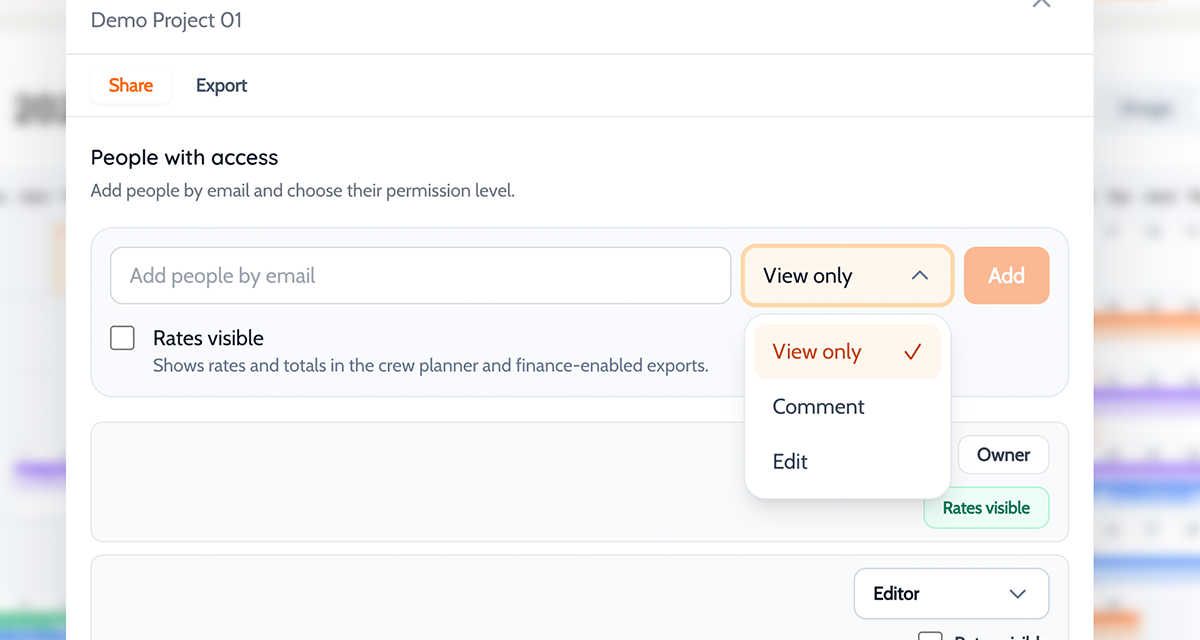Tick the Rates visible checkbox under the email field

122,338
